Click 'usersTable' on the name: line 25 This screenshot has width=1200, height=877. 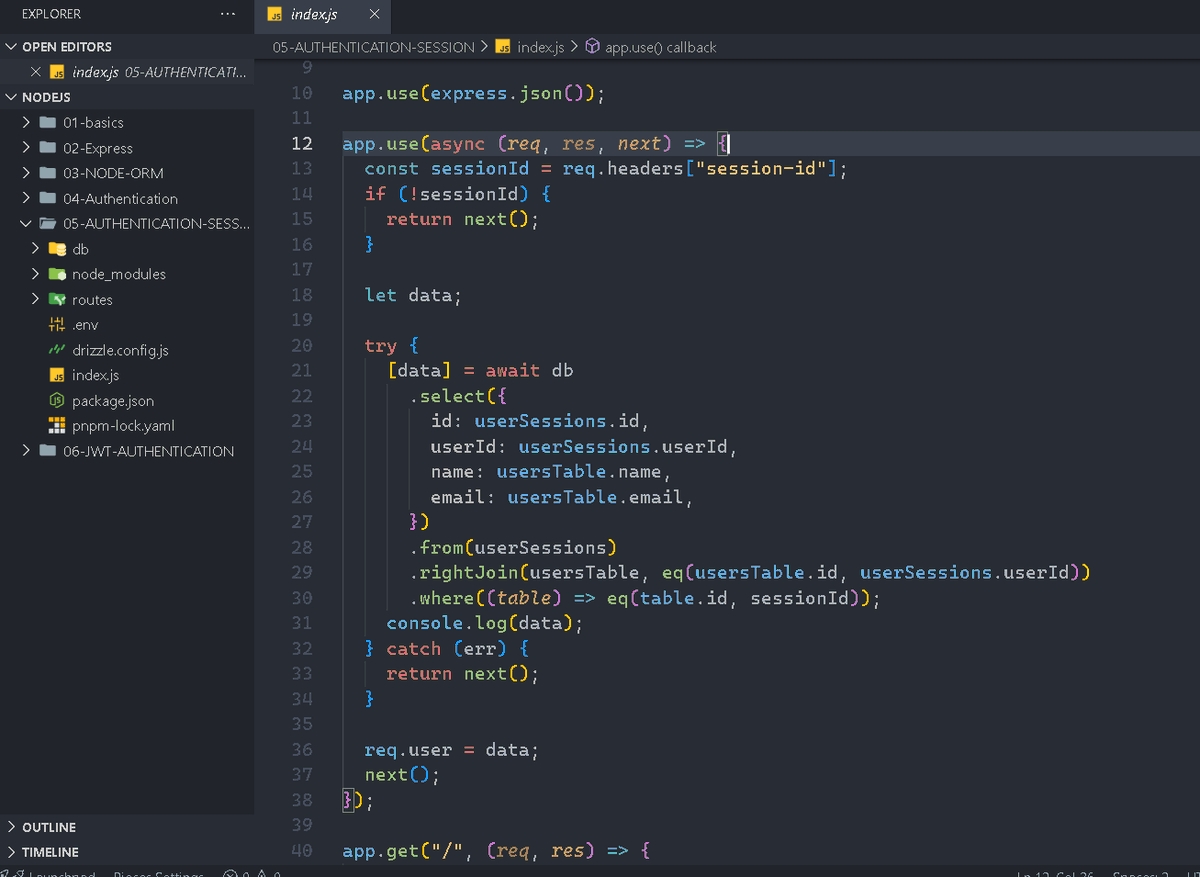[x=552, y=472]
